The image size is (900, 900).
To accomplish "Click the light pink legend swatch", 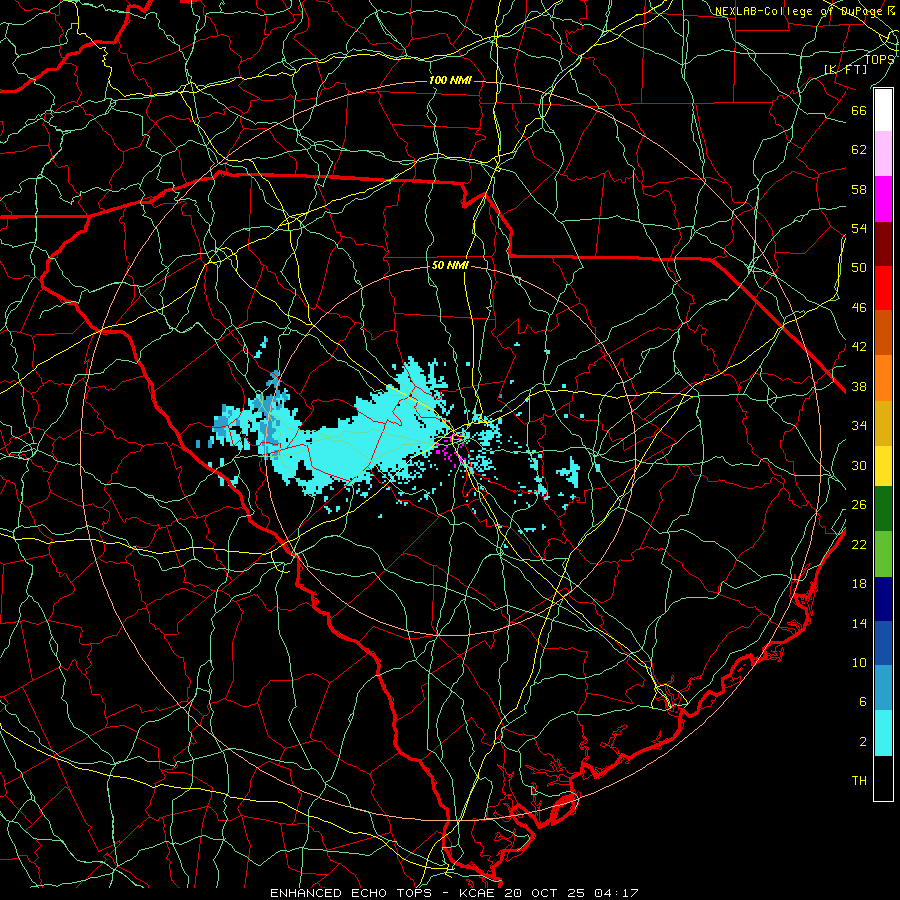I will (883, 153).
